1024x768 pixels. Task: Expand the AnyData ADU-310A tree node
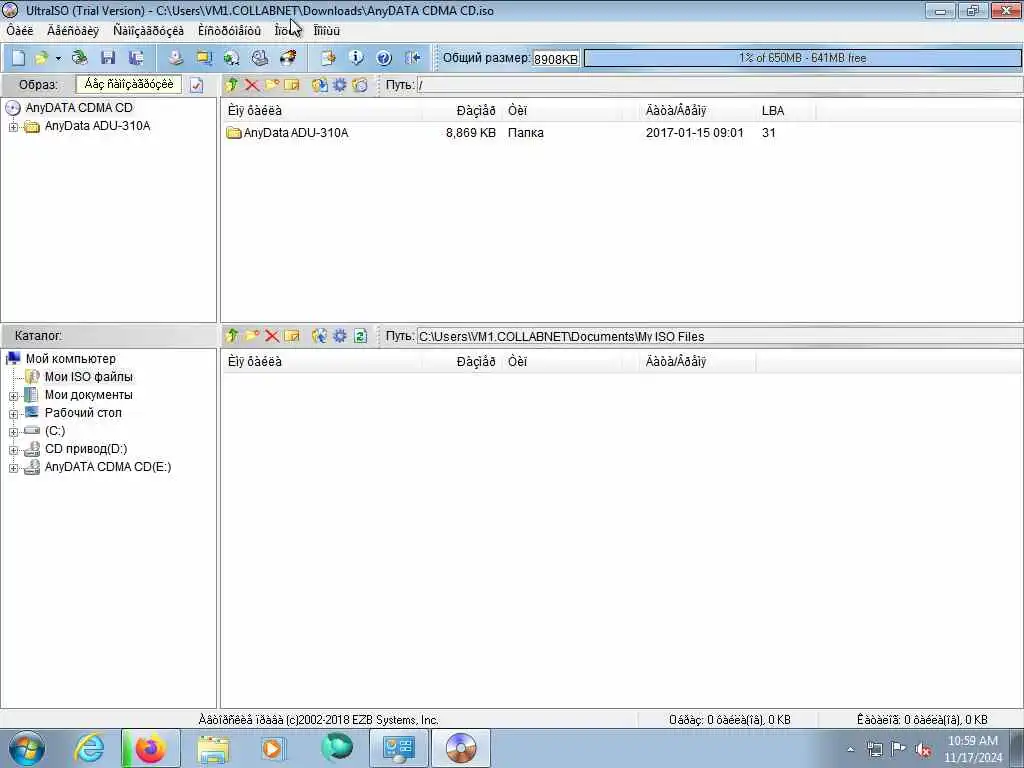[13, 127]
